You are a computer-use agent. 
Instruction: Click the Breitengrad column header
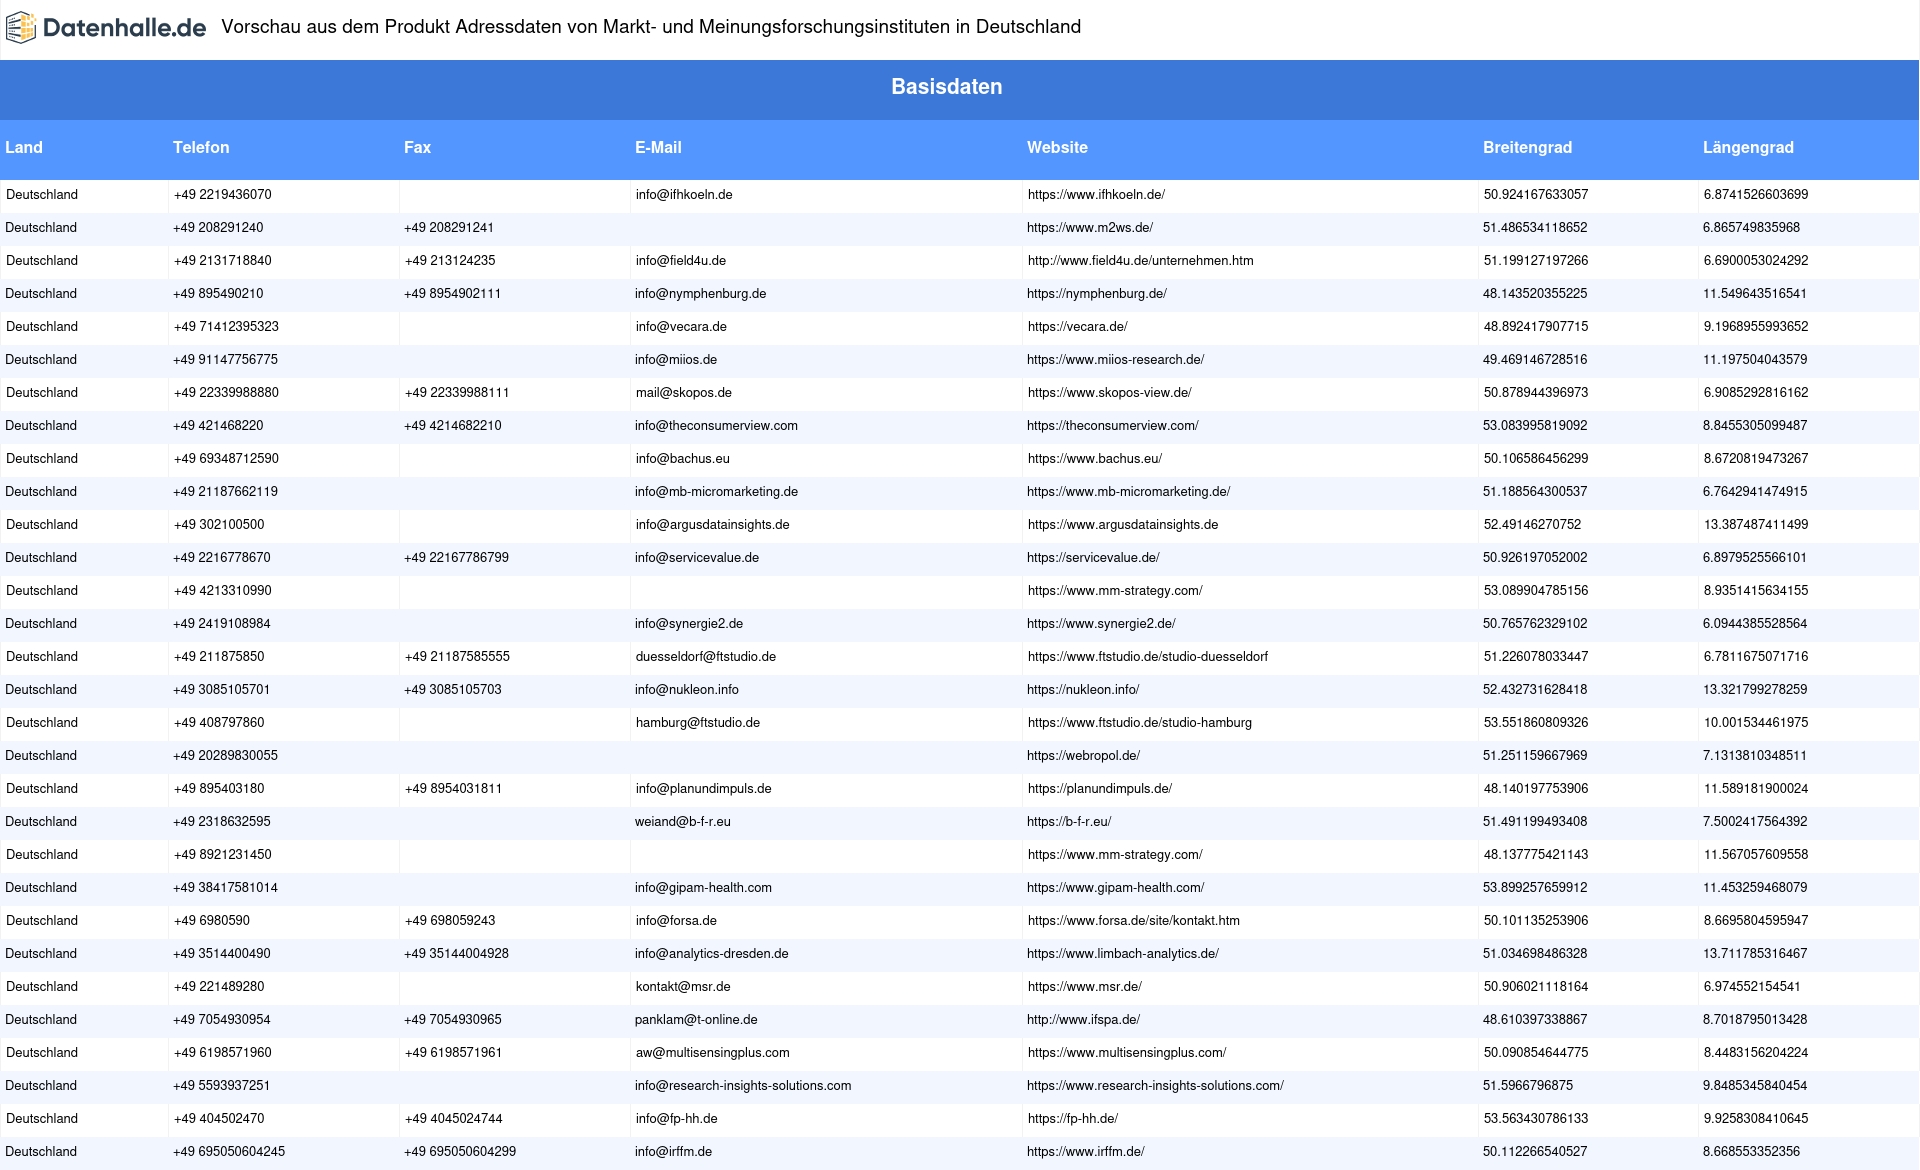1527,148
